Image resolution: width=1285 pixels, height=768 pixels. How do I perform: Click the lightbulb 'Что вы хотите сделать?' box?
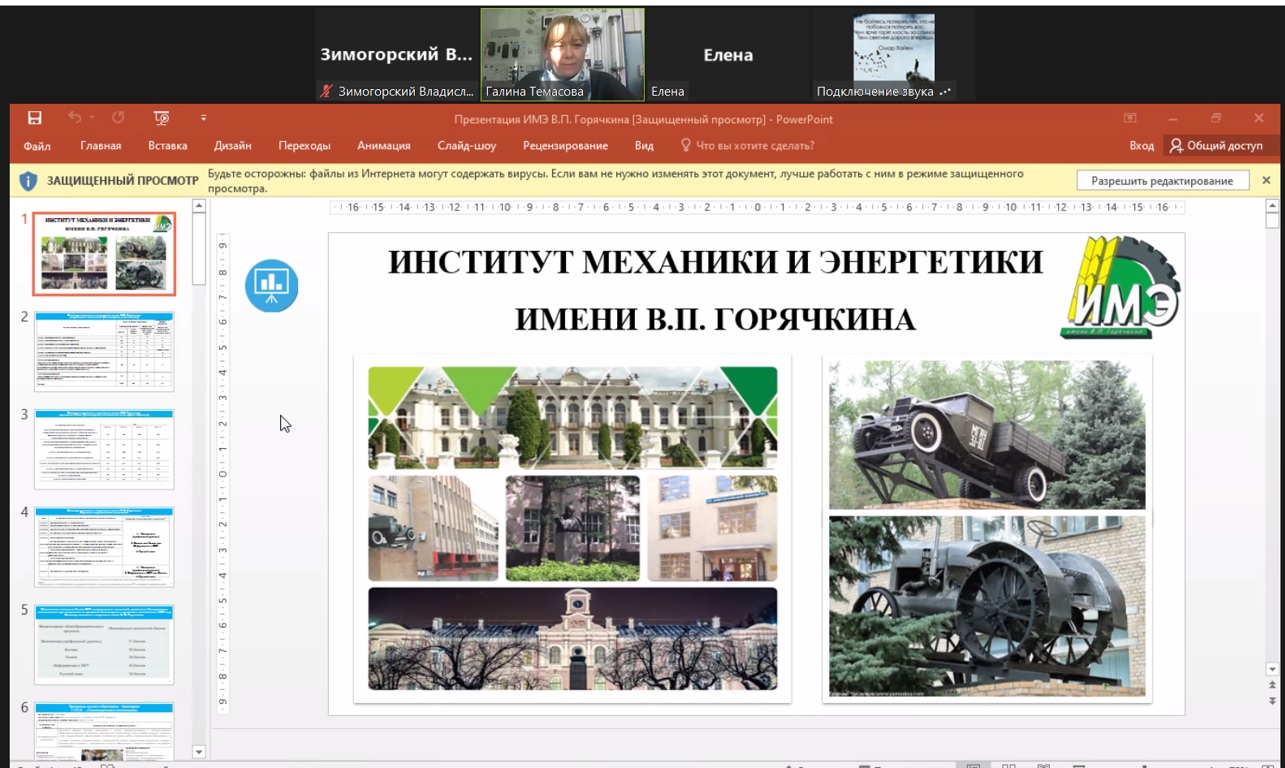[747, 145]
